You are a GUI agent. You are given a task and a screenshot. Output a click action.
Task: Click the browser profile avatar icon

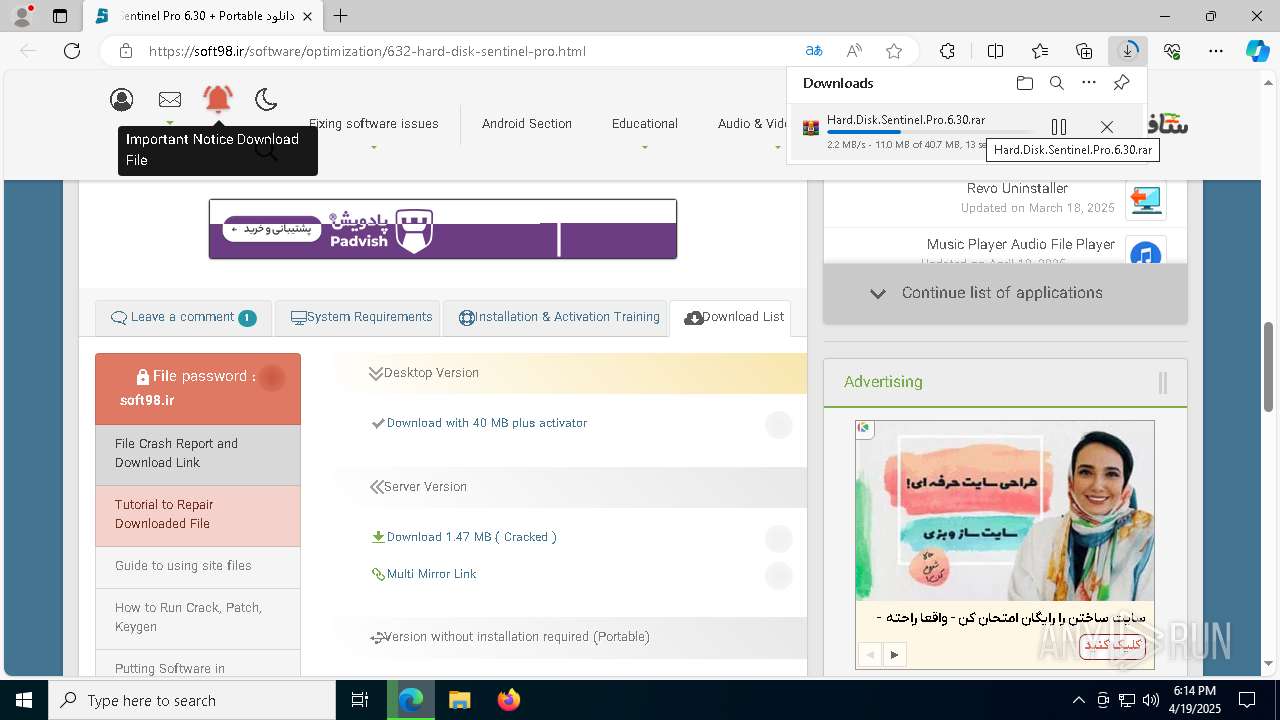[22, 16]
